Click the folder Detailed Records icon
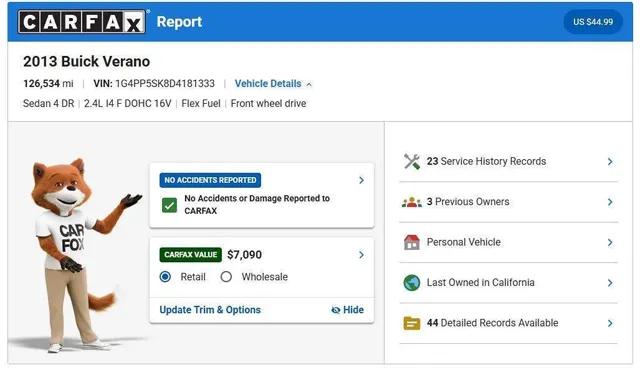Viewport: 640px width, 368px height. click(x=412, y=323)
